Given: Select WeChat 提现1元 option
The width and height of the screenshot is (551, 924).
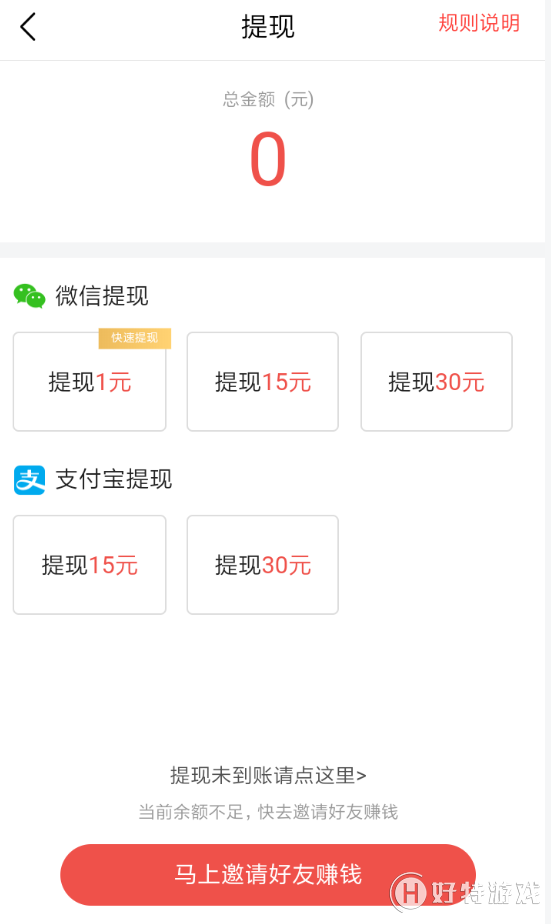Looking at the screenshot, I should [x=90, y=381].
